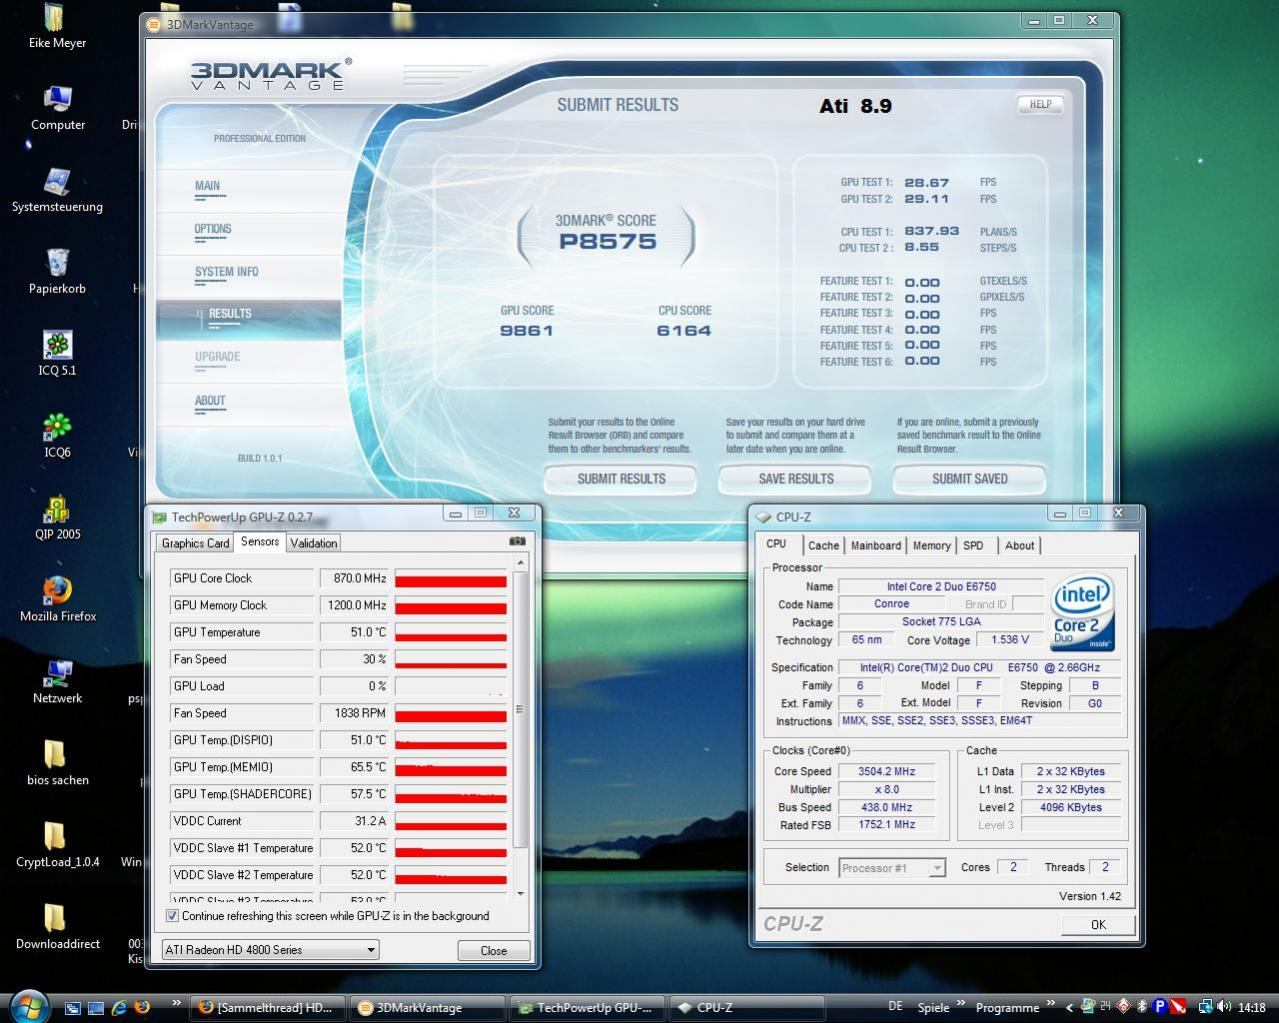Screen dimensions: 1279x1023
Task: Open the Papierkorb recycle bin
Action: (57, 272)
